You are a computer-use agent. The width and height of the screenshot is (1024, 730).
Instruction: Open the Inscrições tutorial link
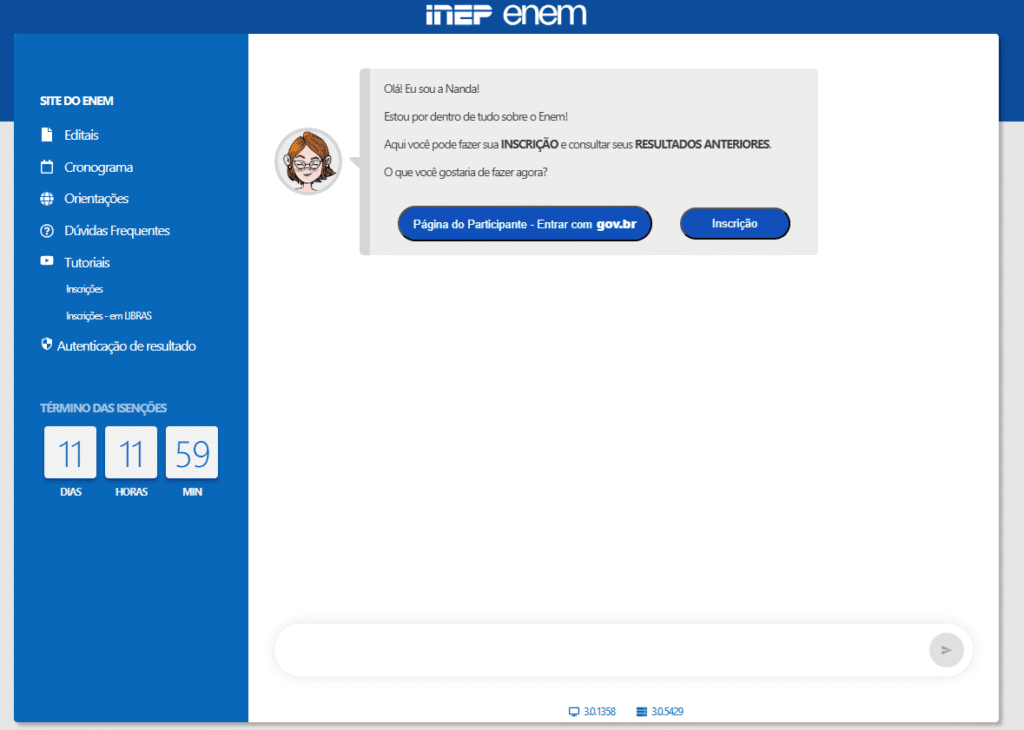(84, 289)
